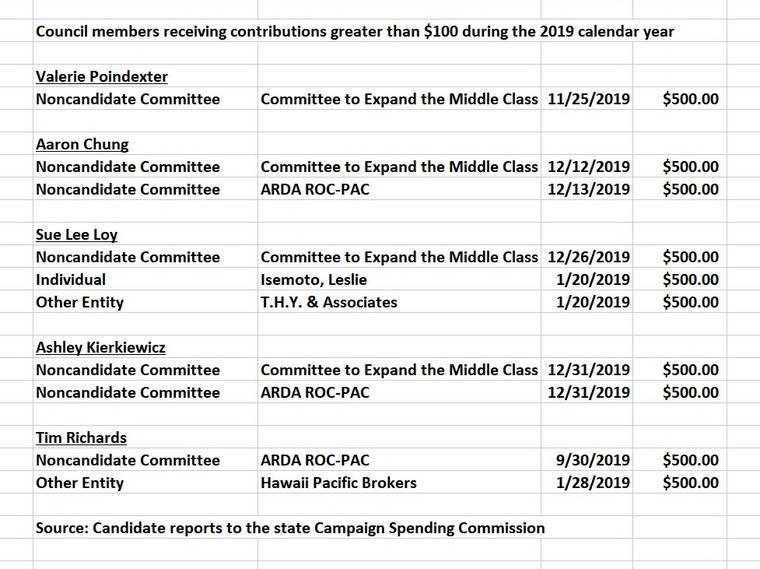
Task: Select the 11/25/2019 date cell
Action: pyautogui.click(x=589, y=99)
